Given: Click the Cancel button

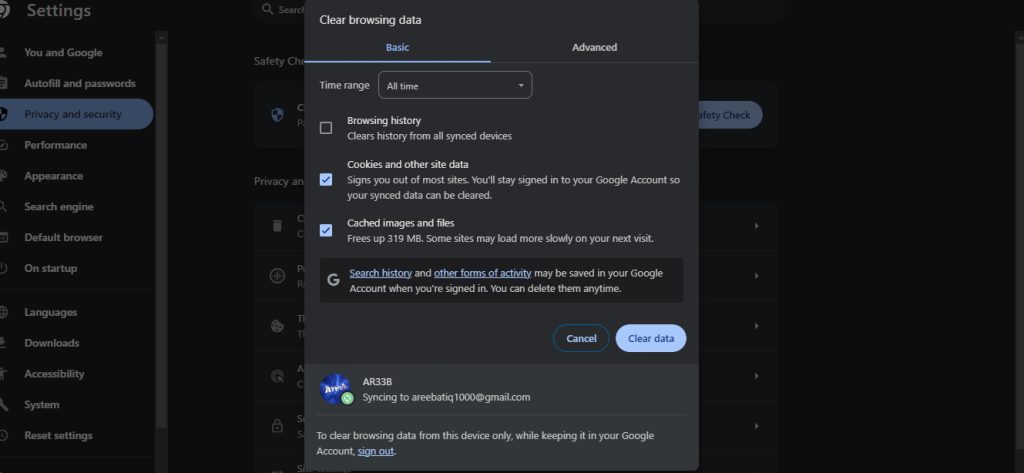Looking at the screenshot, I should tap(581, 338).
